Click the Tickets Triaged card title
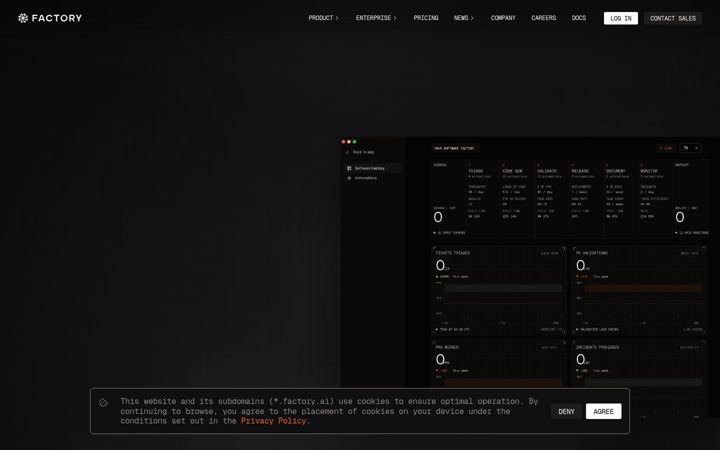This screenshot has height=450, width=720. [x=452, y=253]
